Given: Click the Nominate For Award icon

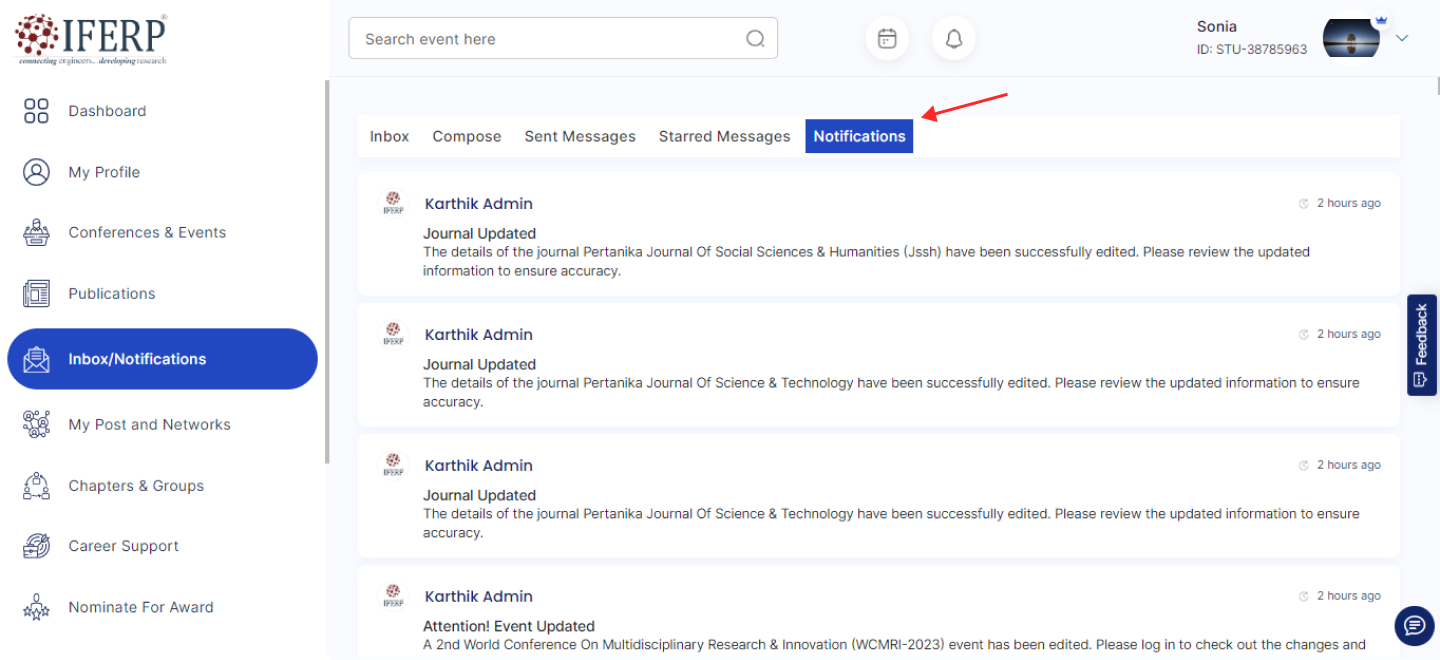Looking at the screenshot, I should pos(36,607).
